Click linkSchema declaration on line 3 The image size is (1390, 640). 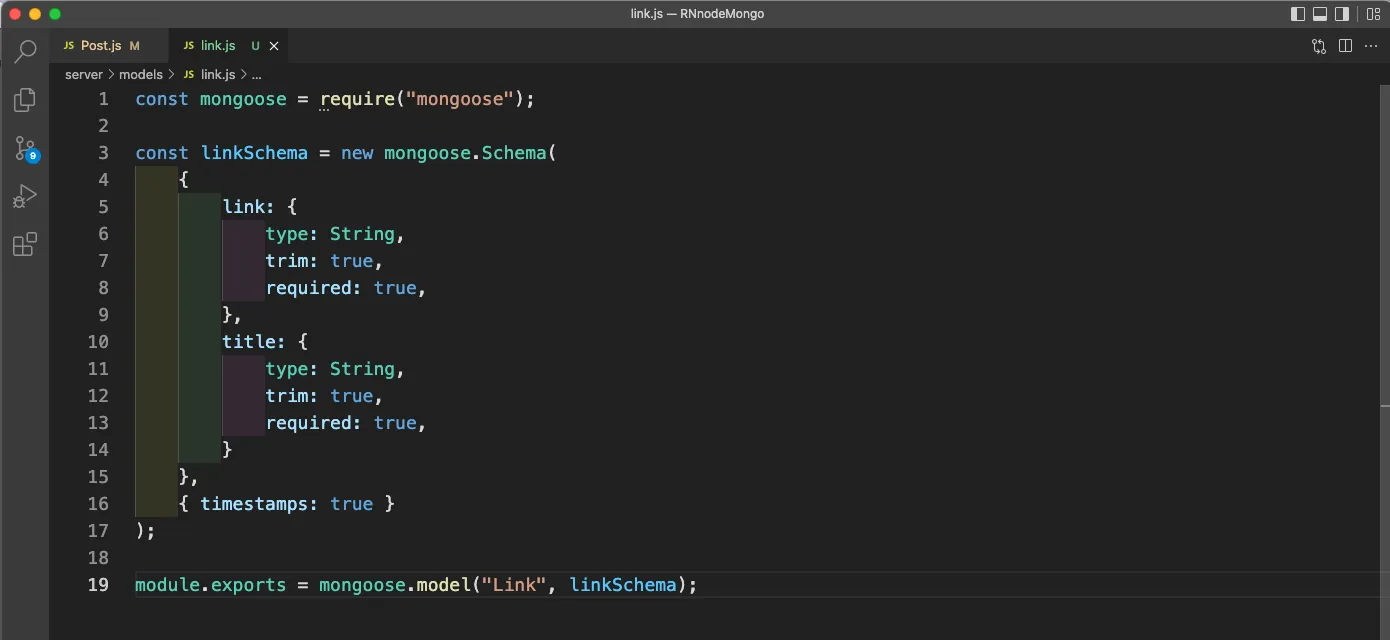coord(254,153)
